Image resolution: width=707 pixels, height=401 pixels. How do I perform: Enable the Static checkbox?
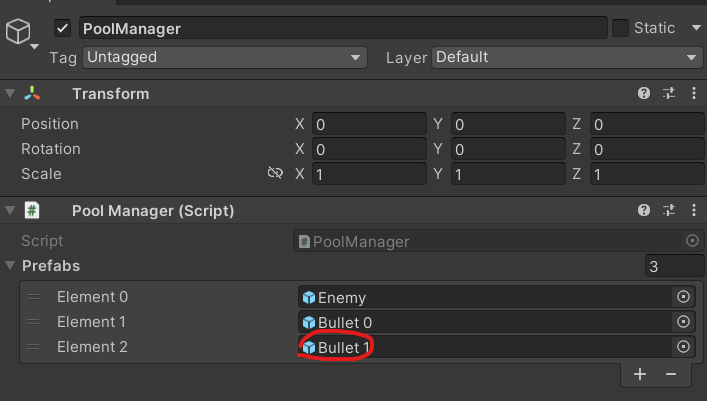click(x=620, y=28)
